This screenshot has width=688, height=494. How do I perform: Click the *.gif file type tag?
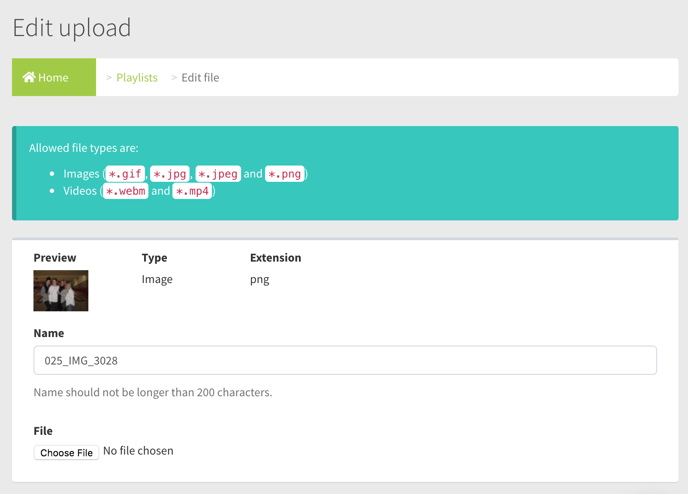point(126,174)
